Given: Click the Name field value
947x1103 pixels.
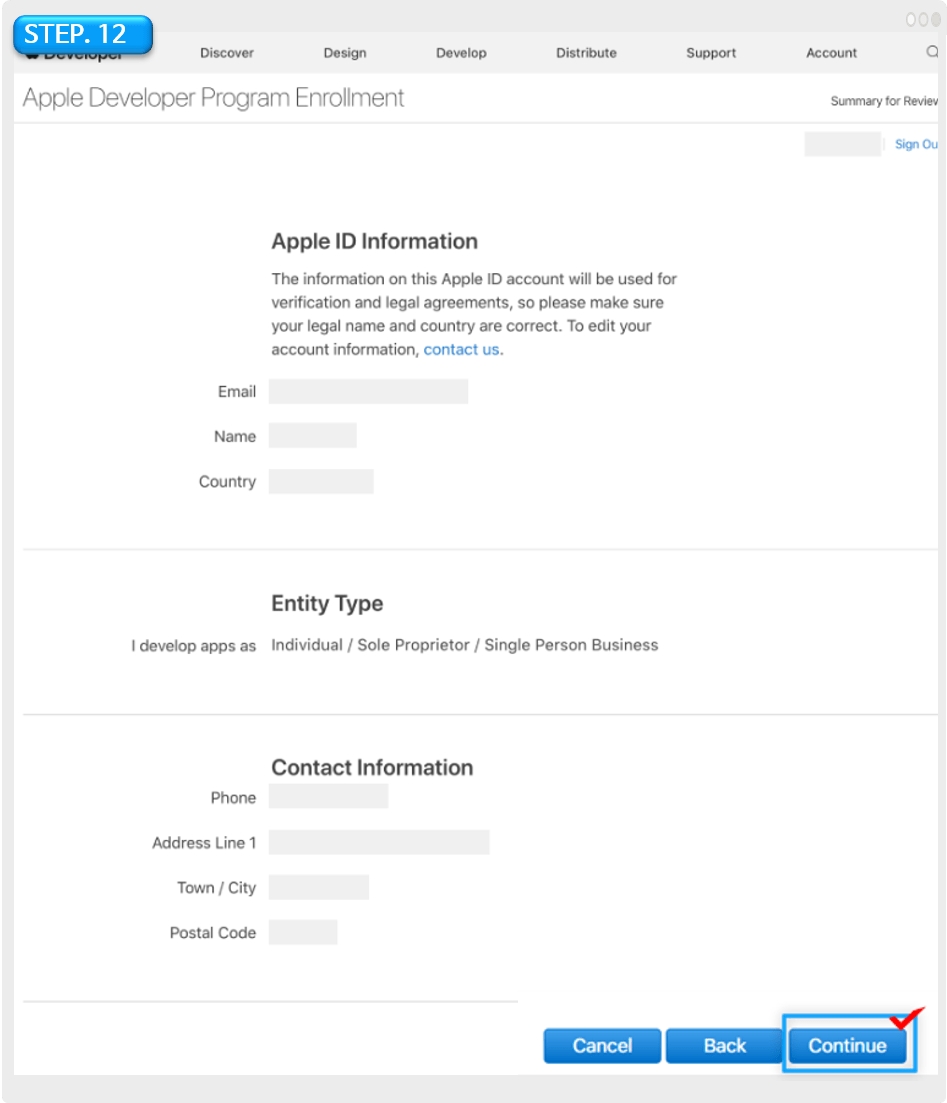Looking at the screenshot, I should coord(312,436).
